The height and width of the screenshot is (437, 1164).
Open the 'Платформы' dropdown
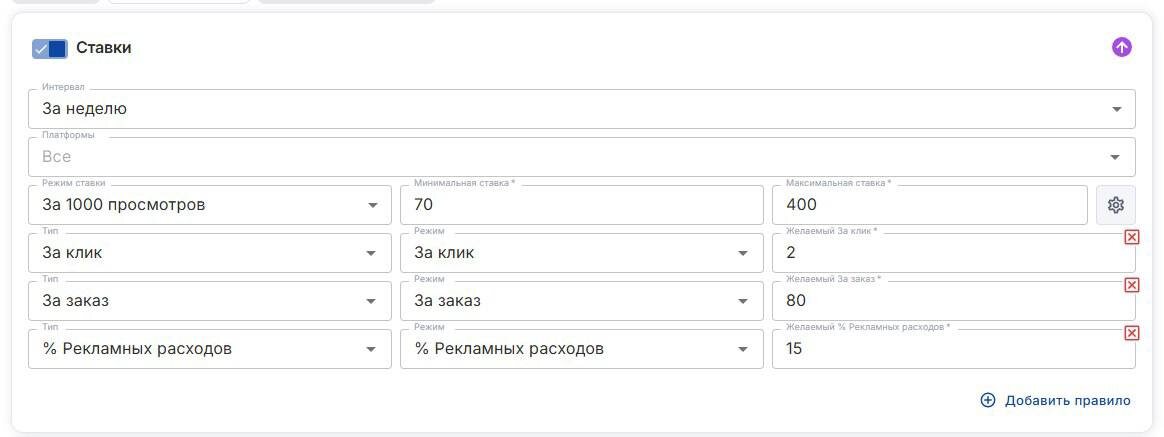point(580,157)
